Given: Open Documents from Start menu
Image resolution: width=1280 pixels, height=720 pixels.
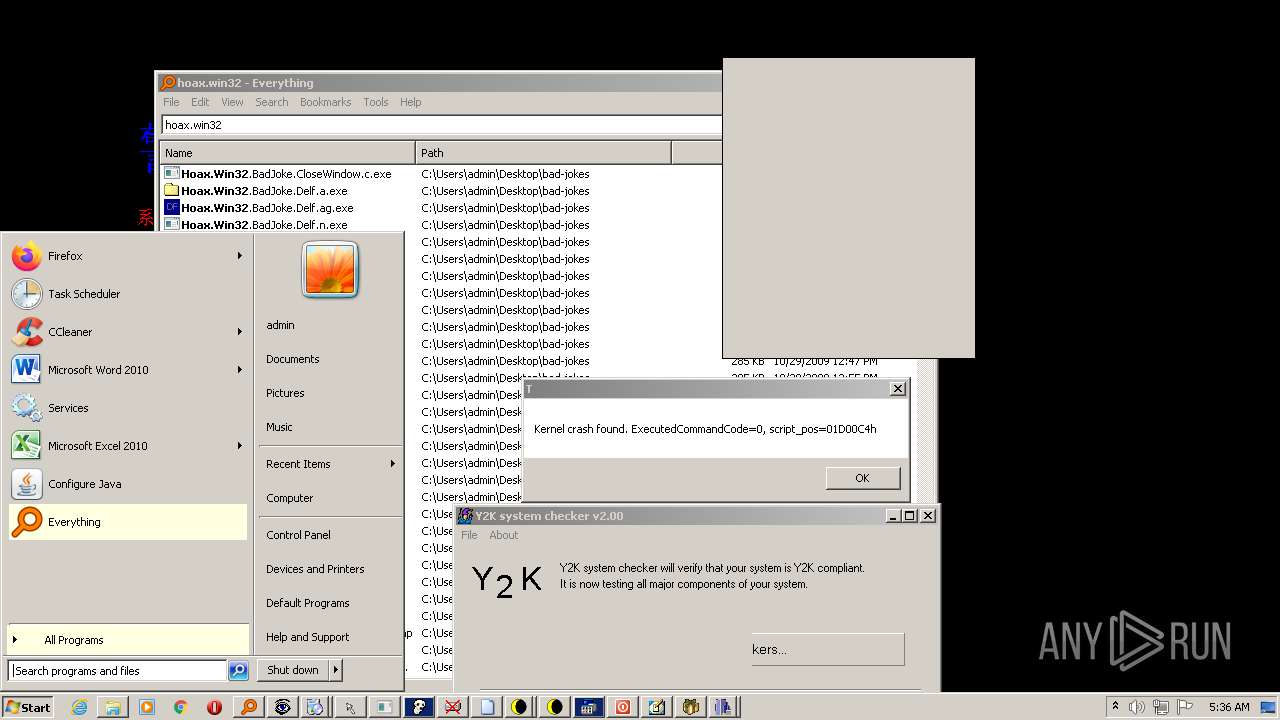Looking at the screenshot, I should (x=330, y=359).
